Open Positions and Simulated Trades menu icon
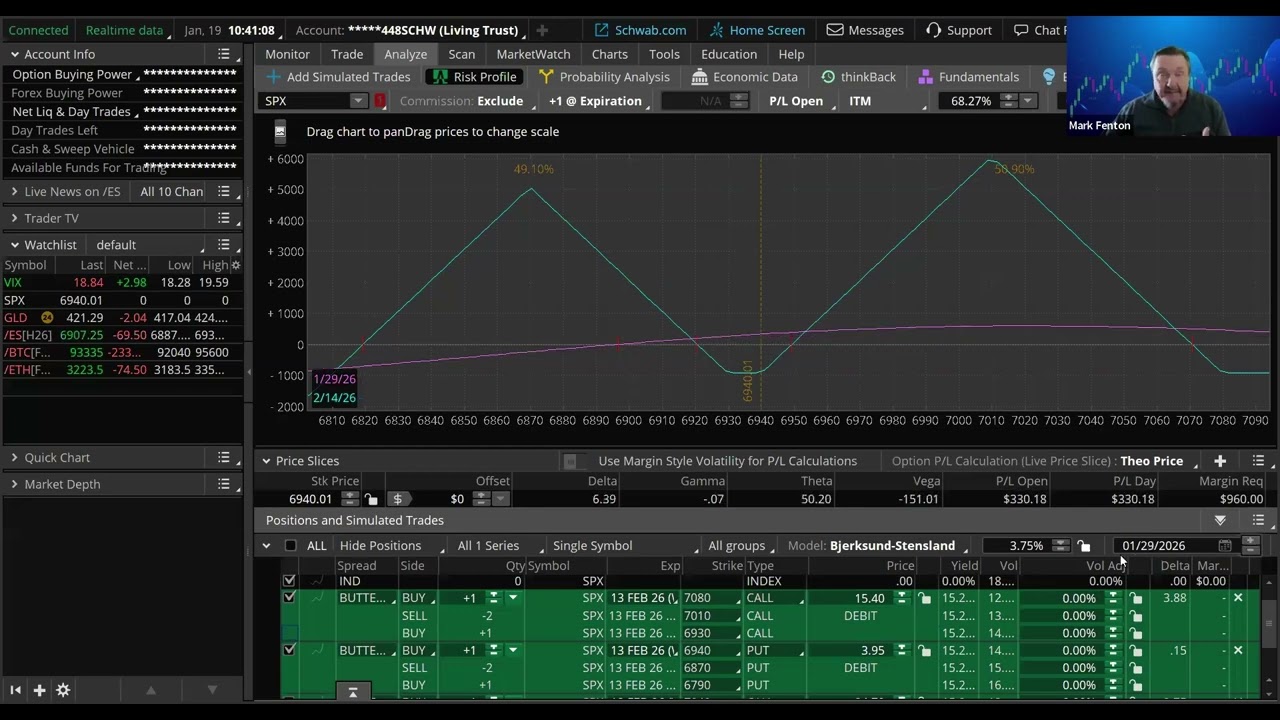The image size is (1280, 720). (1258, 520)
